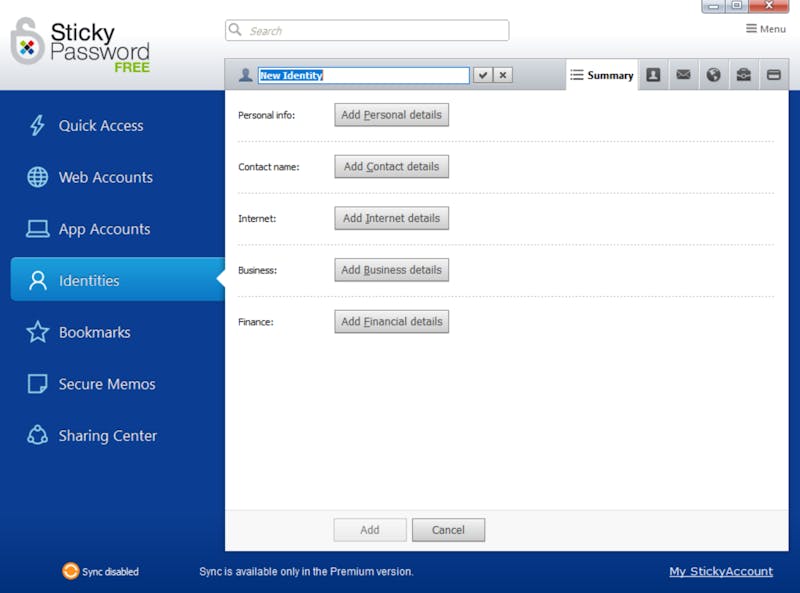
Task: Click Add Contact details button
Action: tap(391, 166)
